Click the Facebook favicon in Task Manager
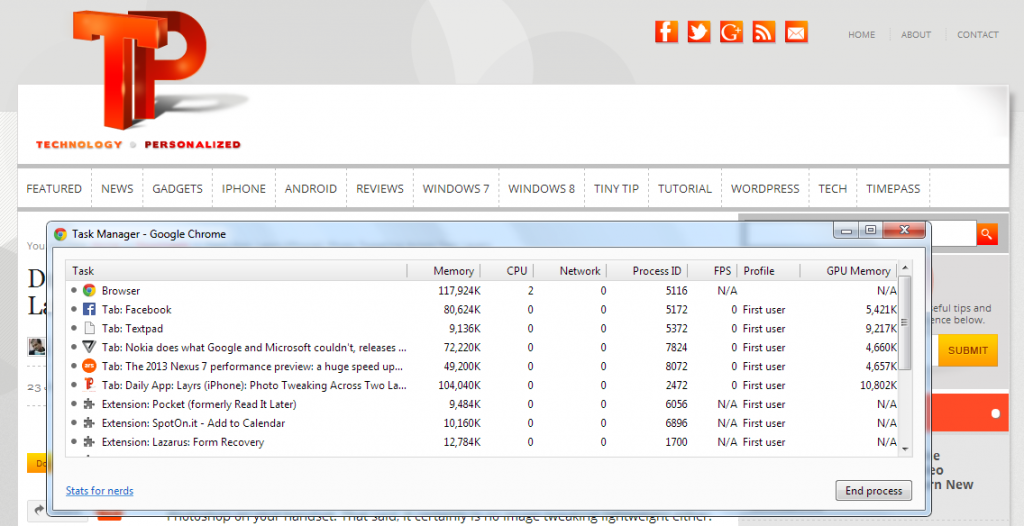The height and width of the screenshot is (526, 1024). (x=89, y=309)
